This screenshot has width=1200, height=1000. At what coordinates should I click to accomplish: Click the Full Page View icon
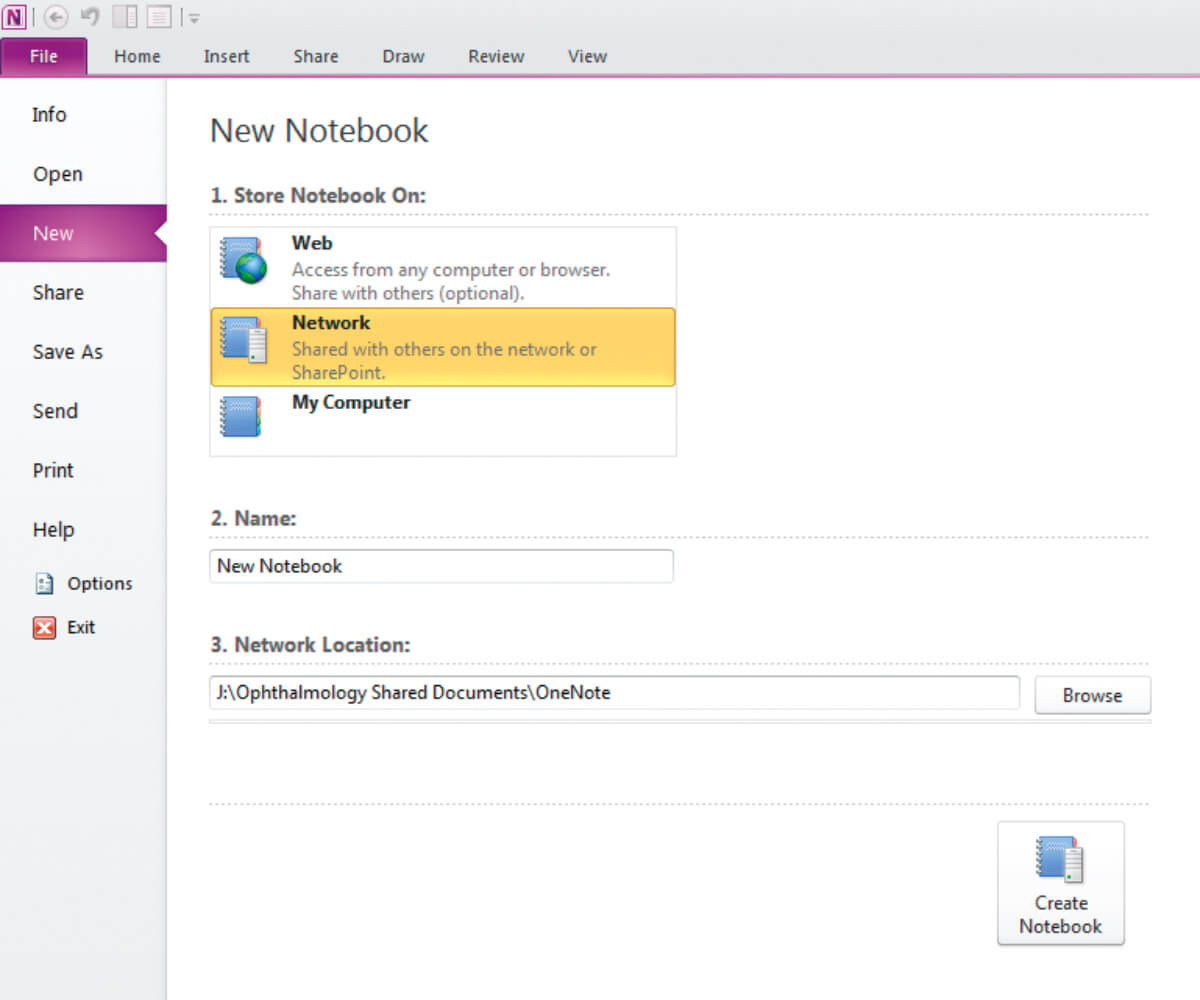click(159, 17)
